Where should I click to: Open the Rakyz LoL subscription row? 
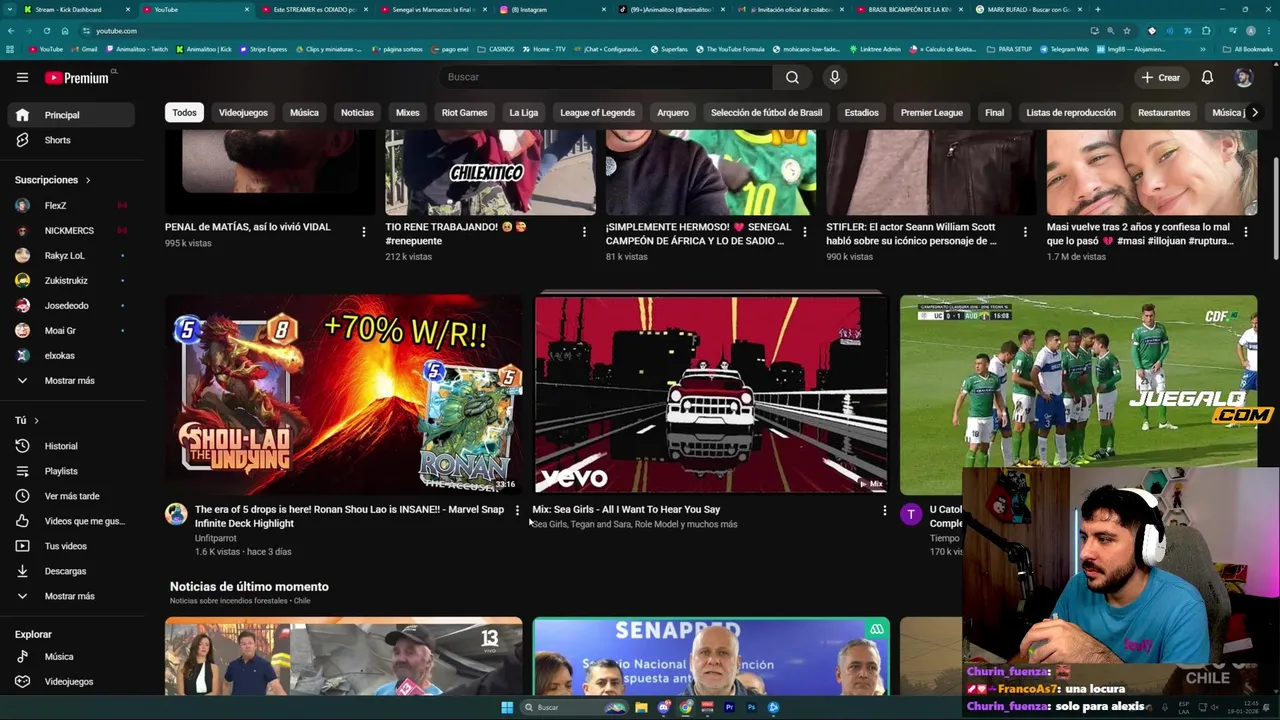(x=71, y=255)
